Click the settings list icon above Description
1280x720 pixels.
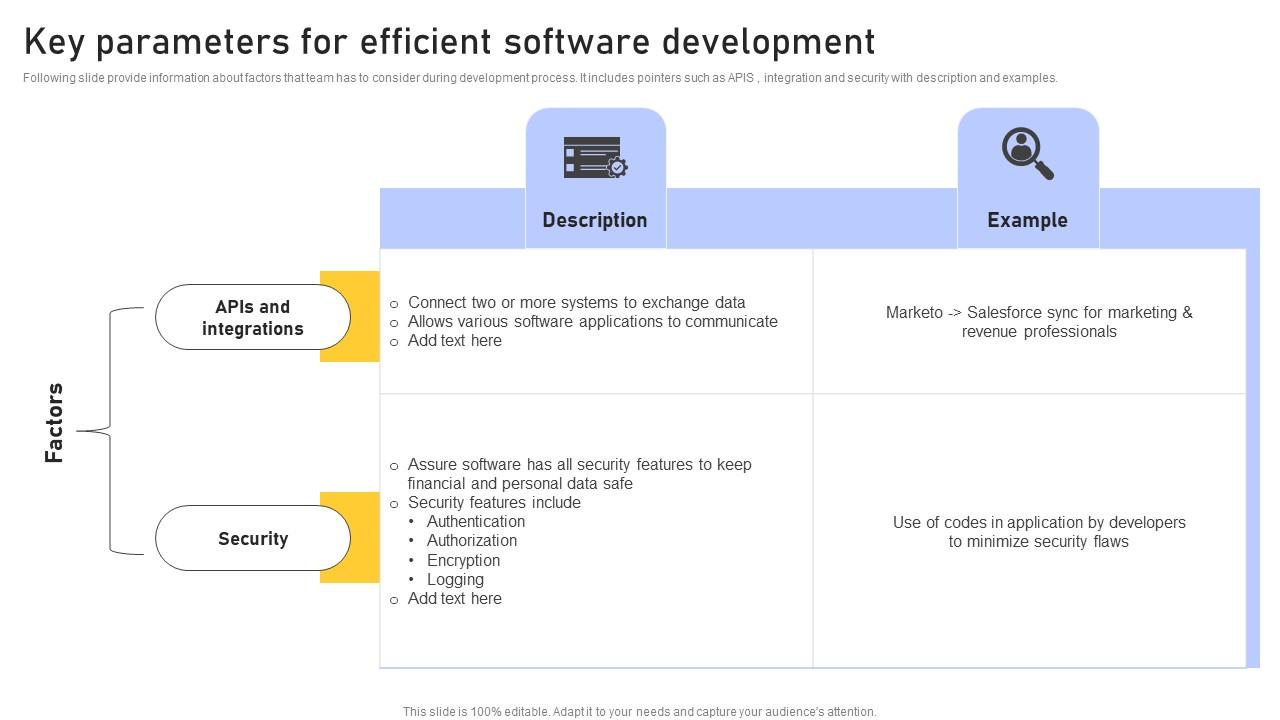pyautogui.click(x=595, y=157)
